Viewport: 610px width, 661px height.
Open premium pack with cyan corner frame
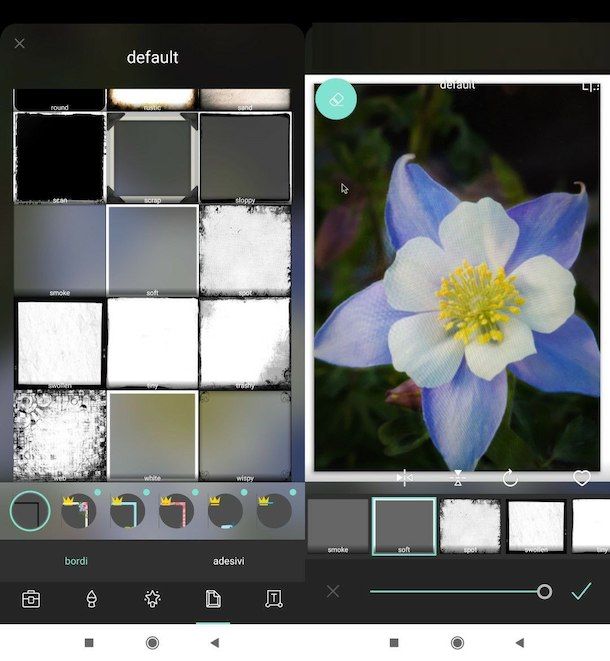[x=127, y=511]
